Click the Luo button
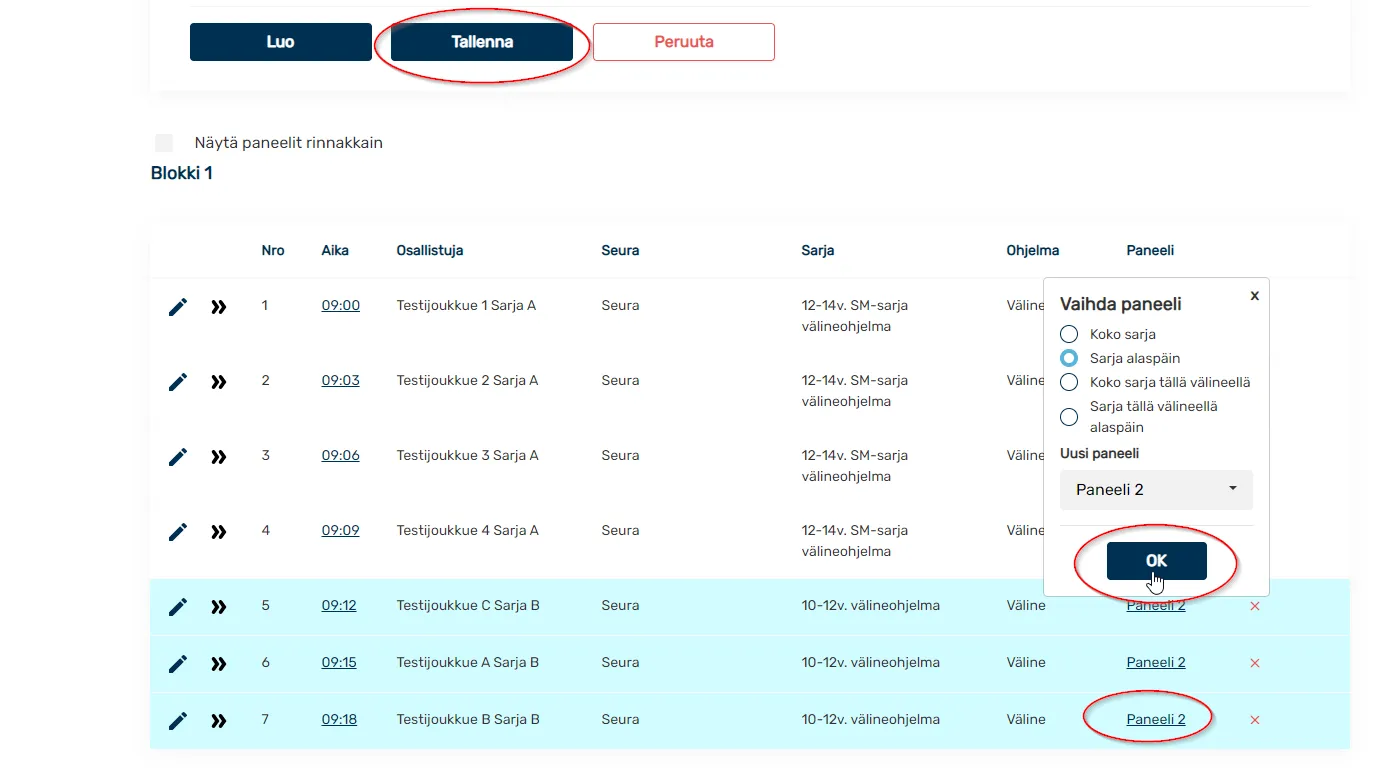Screen dimensions: 1379x777 click(x=281, y=42)
